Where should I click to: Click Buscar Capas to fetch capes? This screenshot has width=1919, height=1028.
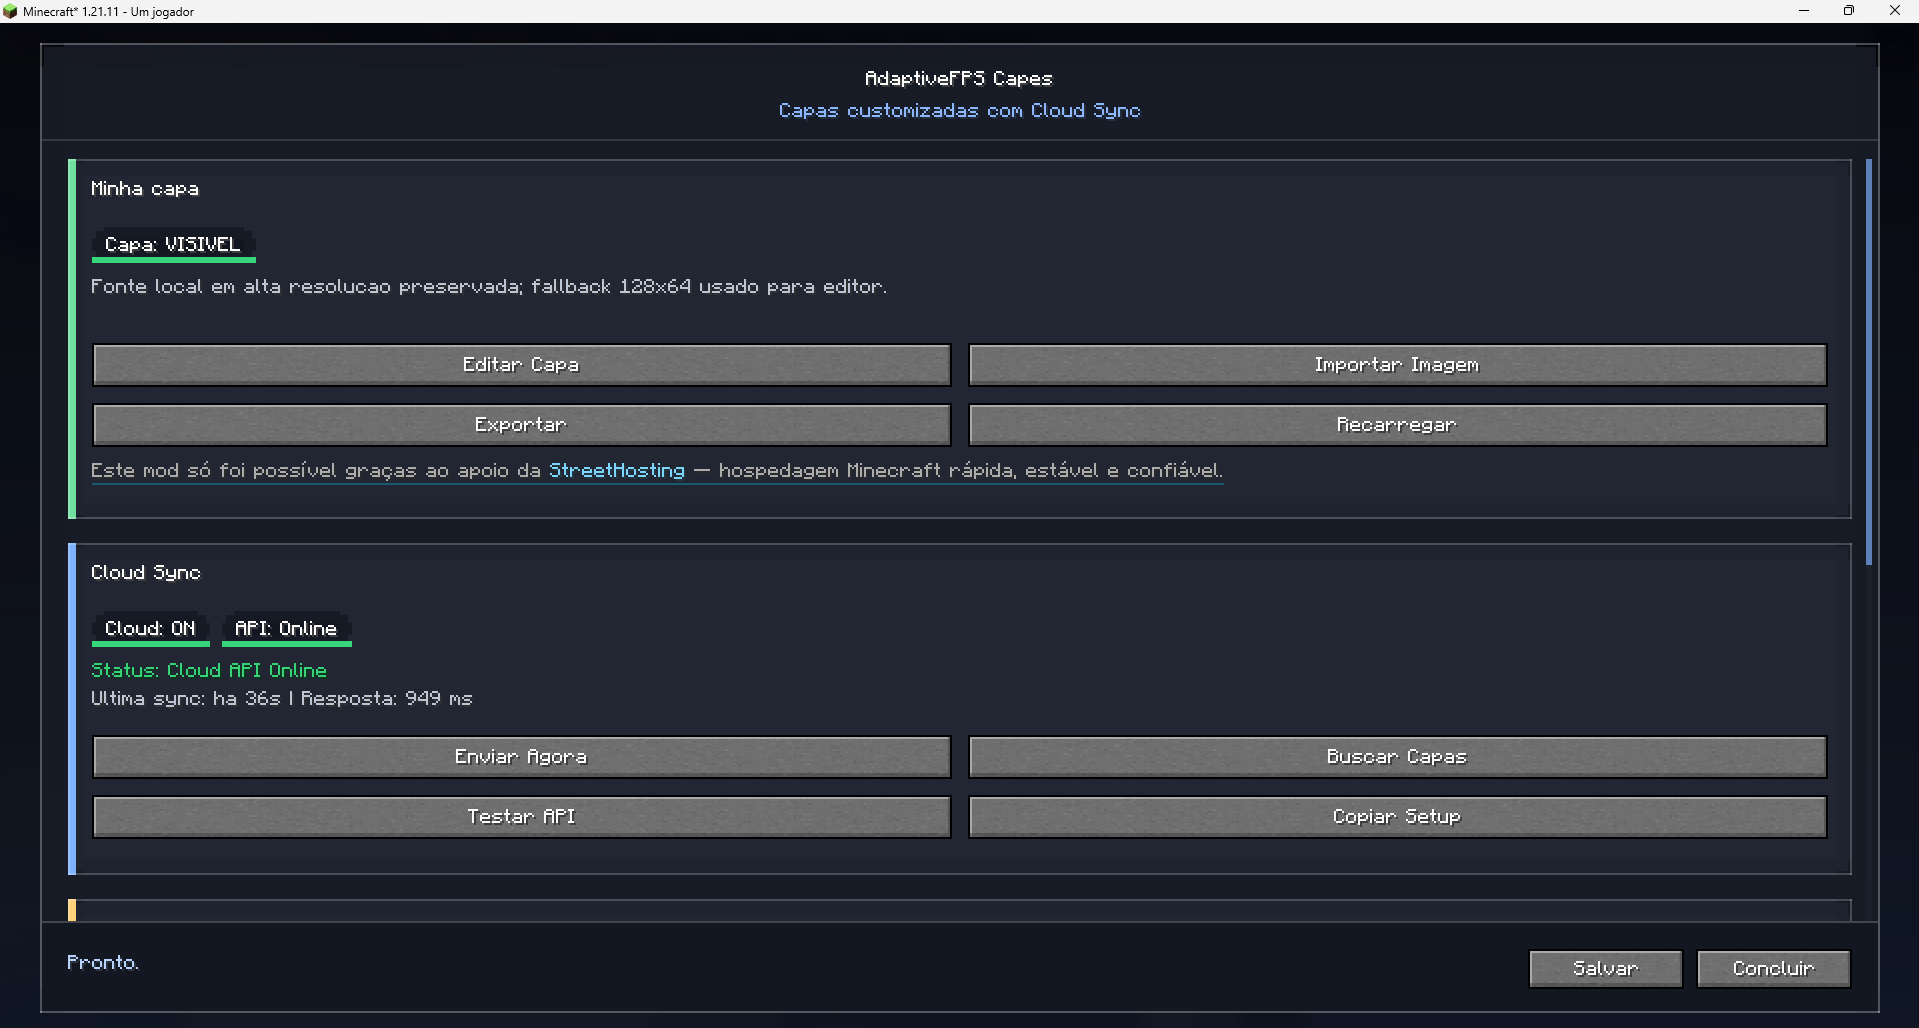[1397, 757]
